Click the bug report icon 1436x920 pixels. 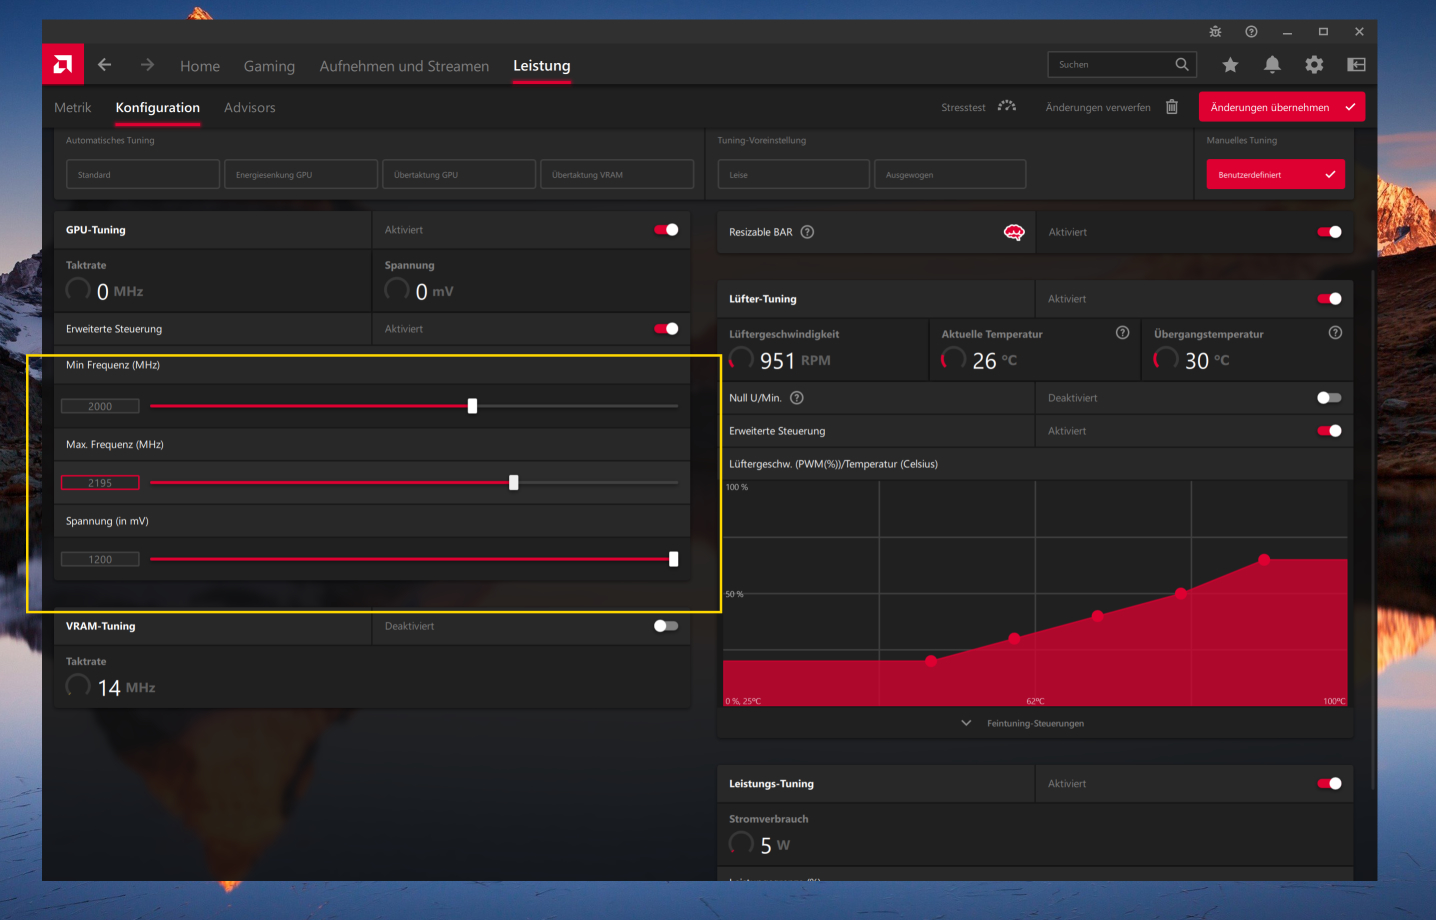click(1215, 32)
